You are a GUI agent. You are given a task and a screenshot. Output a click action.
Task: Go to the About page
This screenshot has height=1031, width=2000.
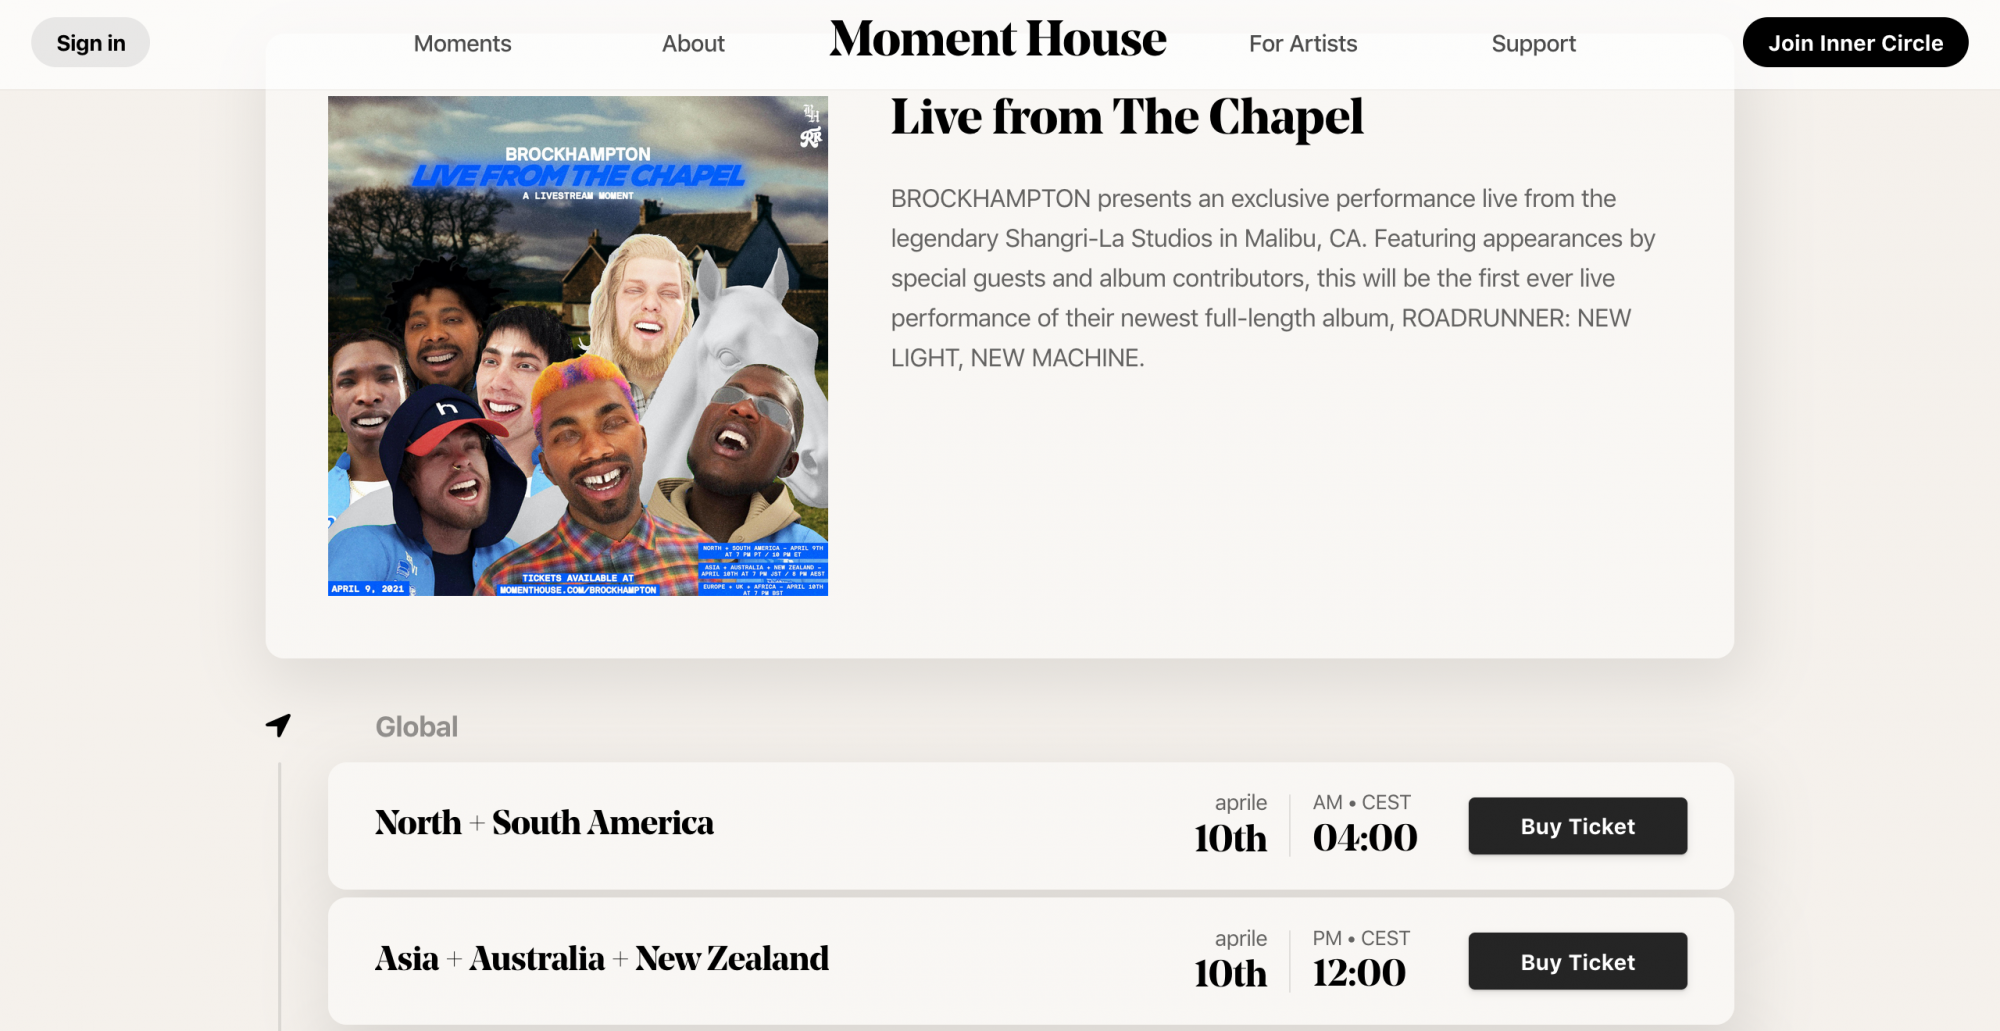click(693, 44)
